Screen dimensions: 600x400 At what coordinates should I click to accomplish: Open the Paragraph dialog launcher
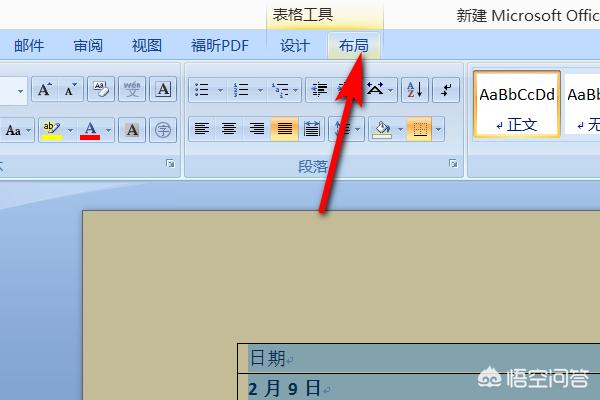point(453,164)
